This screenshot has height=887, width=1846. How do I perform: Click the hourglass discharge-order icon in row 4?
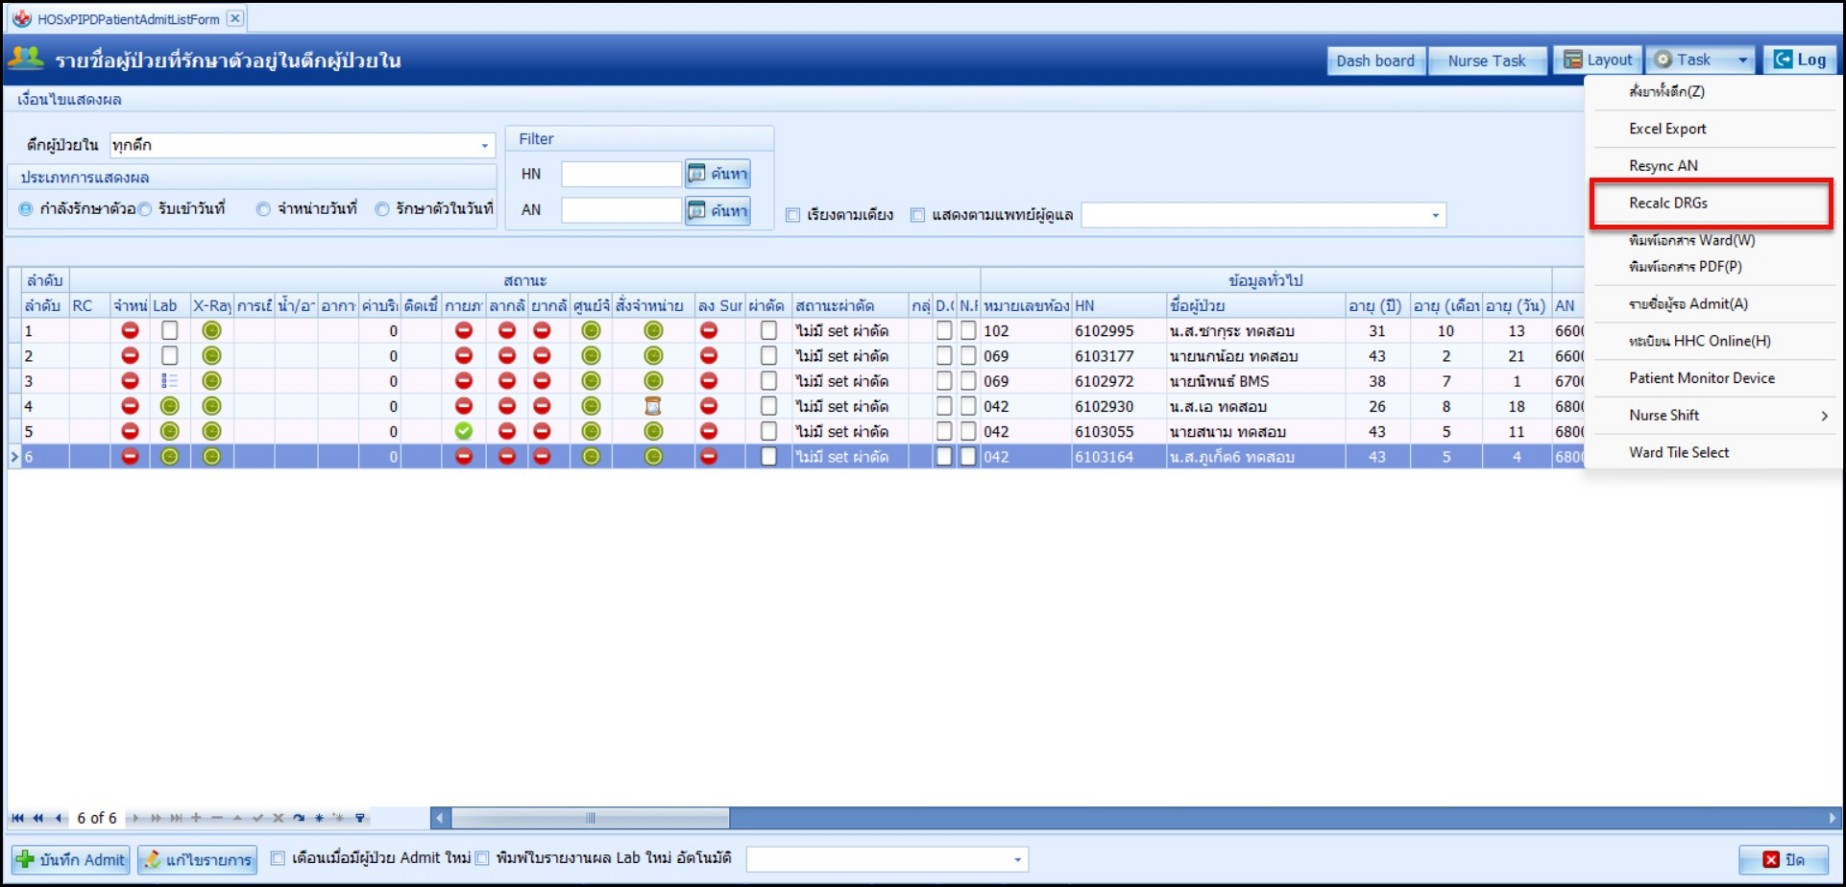(x=653, y=406)
